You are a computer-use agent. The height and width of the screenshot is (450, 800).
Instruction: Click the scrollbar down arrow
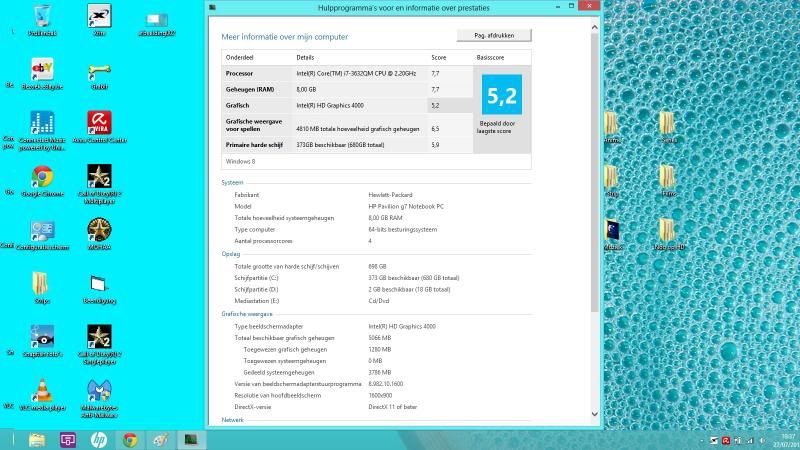(594, 414)
